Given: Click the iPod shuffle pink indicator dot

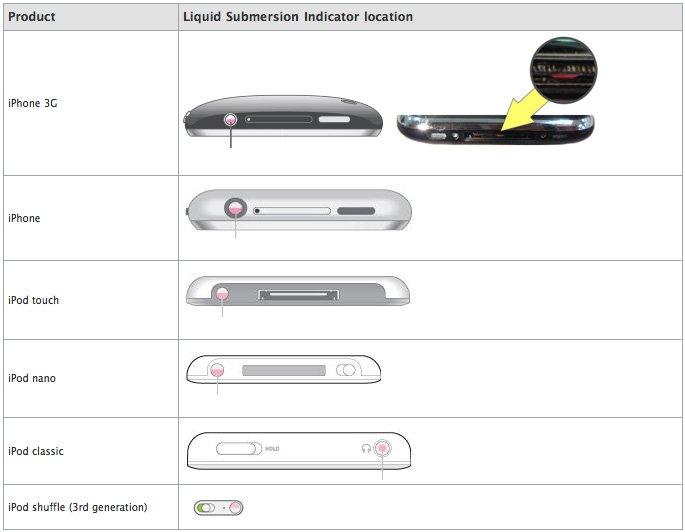Looking at the screenshot, I should pos(235,508).
